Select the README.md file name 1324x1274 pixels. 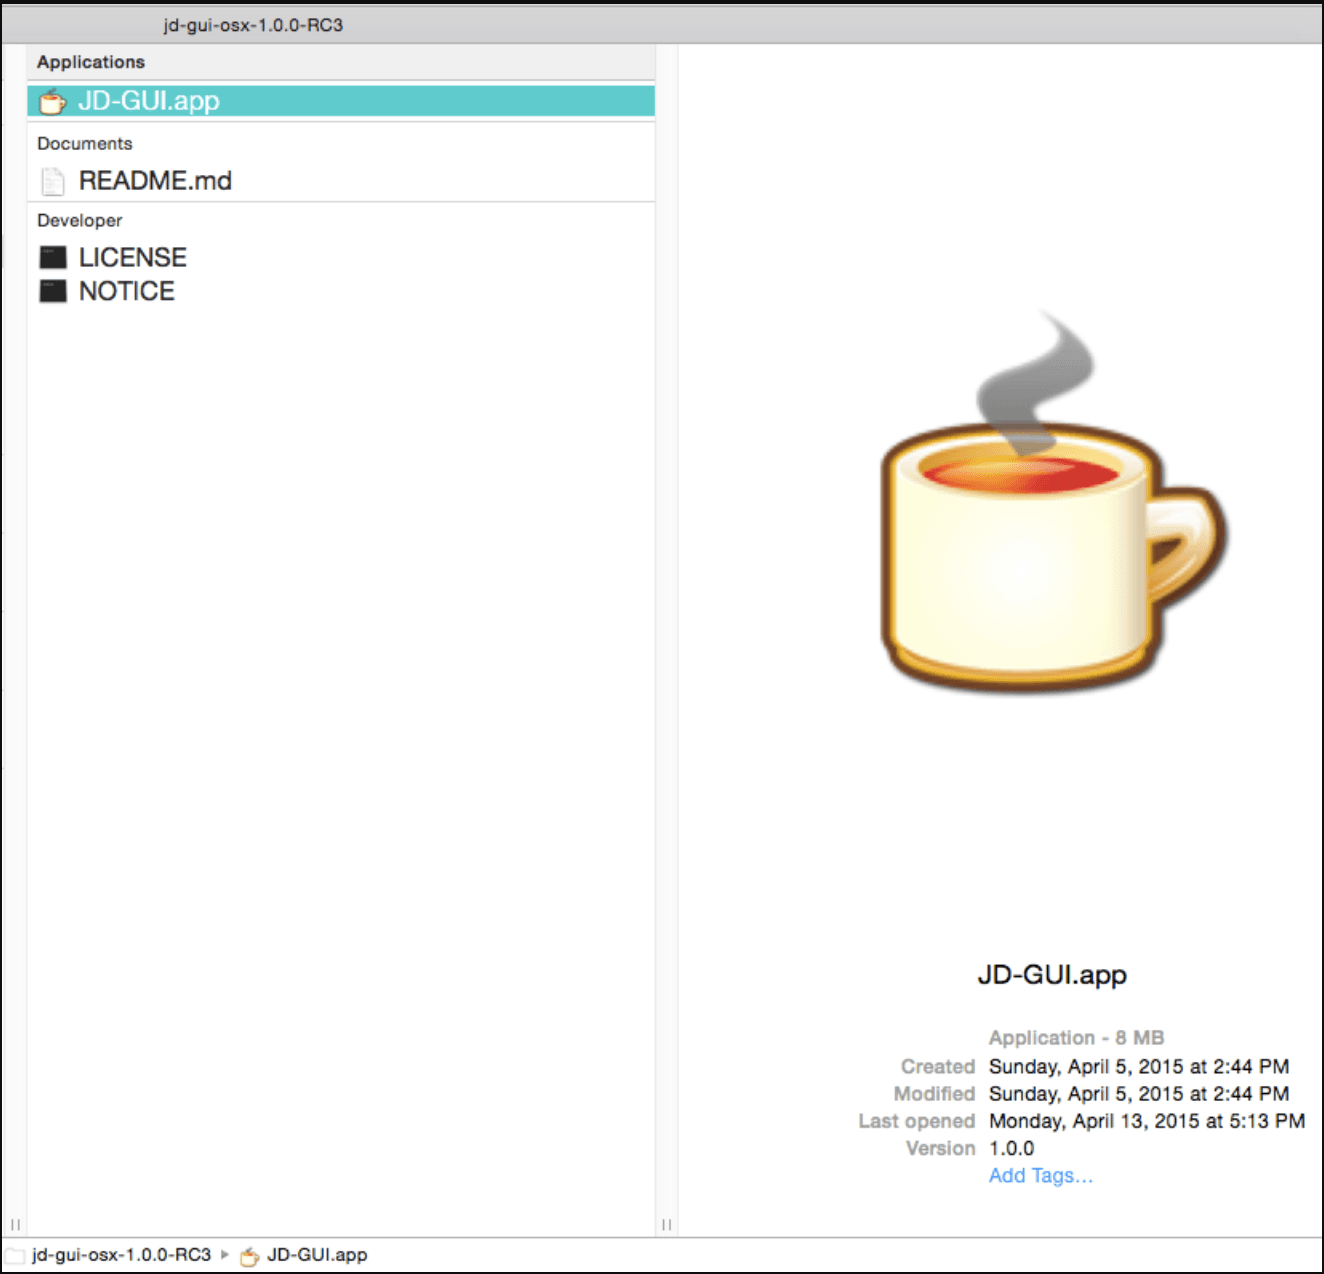155,181
